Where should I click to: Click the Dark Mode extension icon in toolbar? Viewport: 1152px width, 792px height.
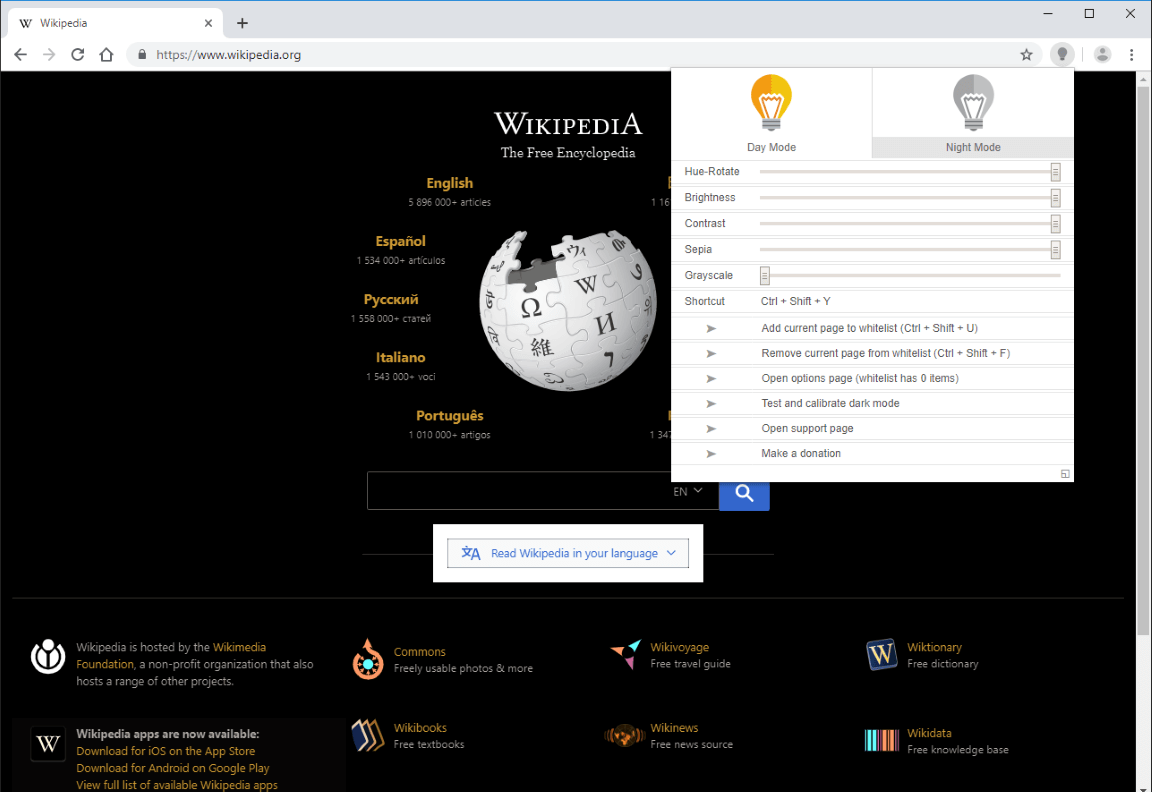1062,54
